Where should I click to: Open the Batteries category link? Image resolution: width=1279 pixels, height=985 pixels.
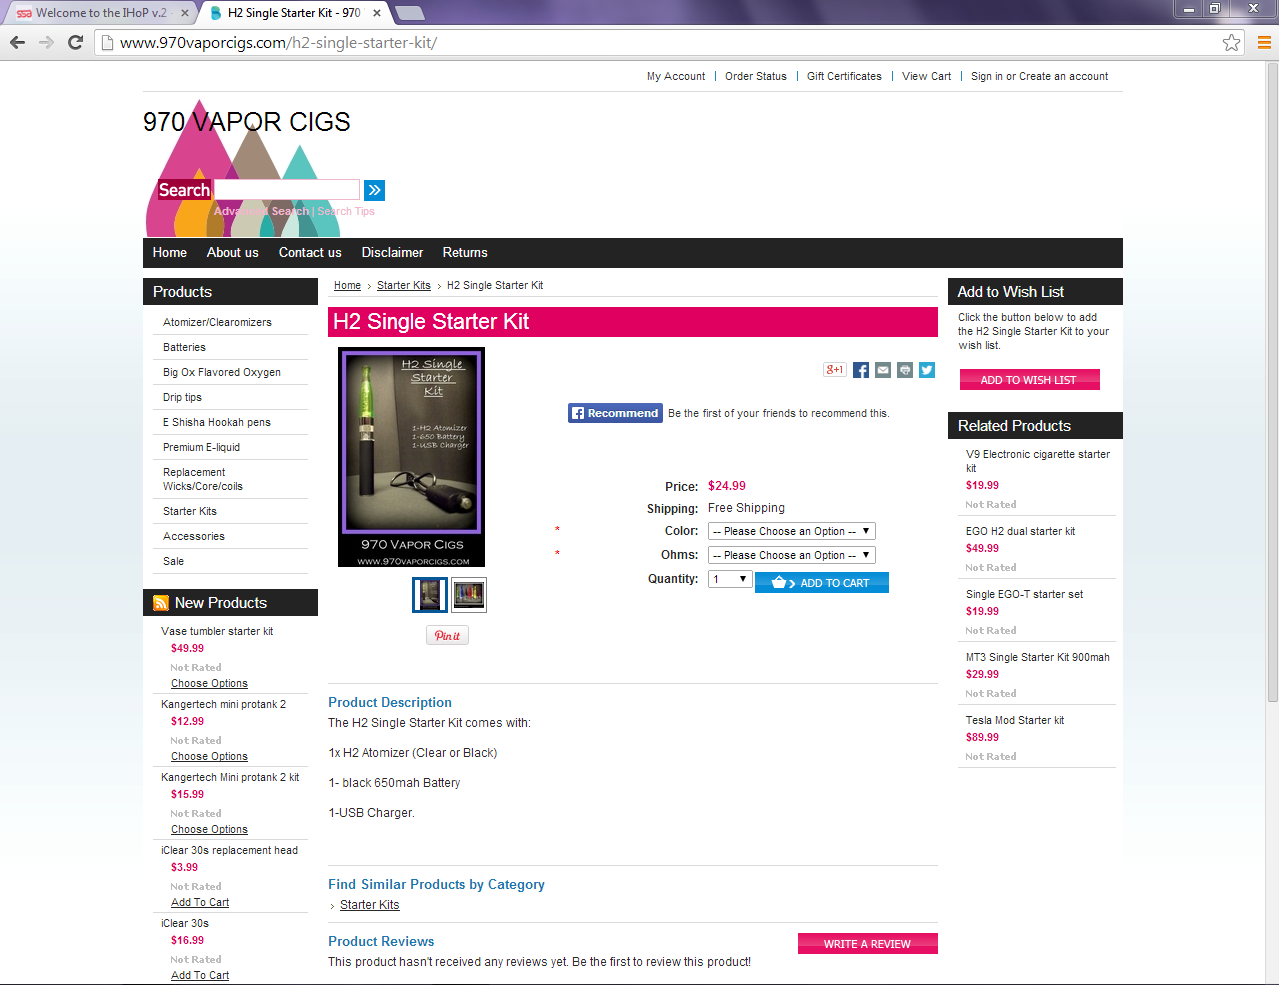point(185,347)
